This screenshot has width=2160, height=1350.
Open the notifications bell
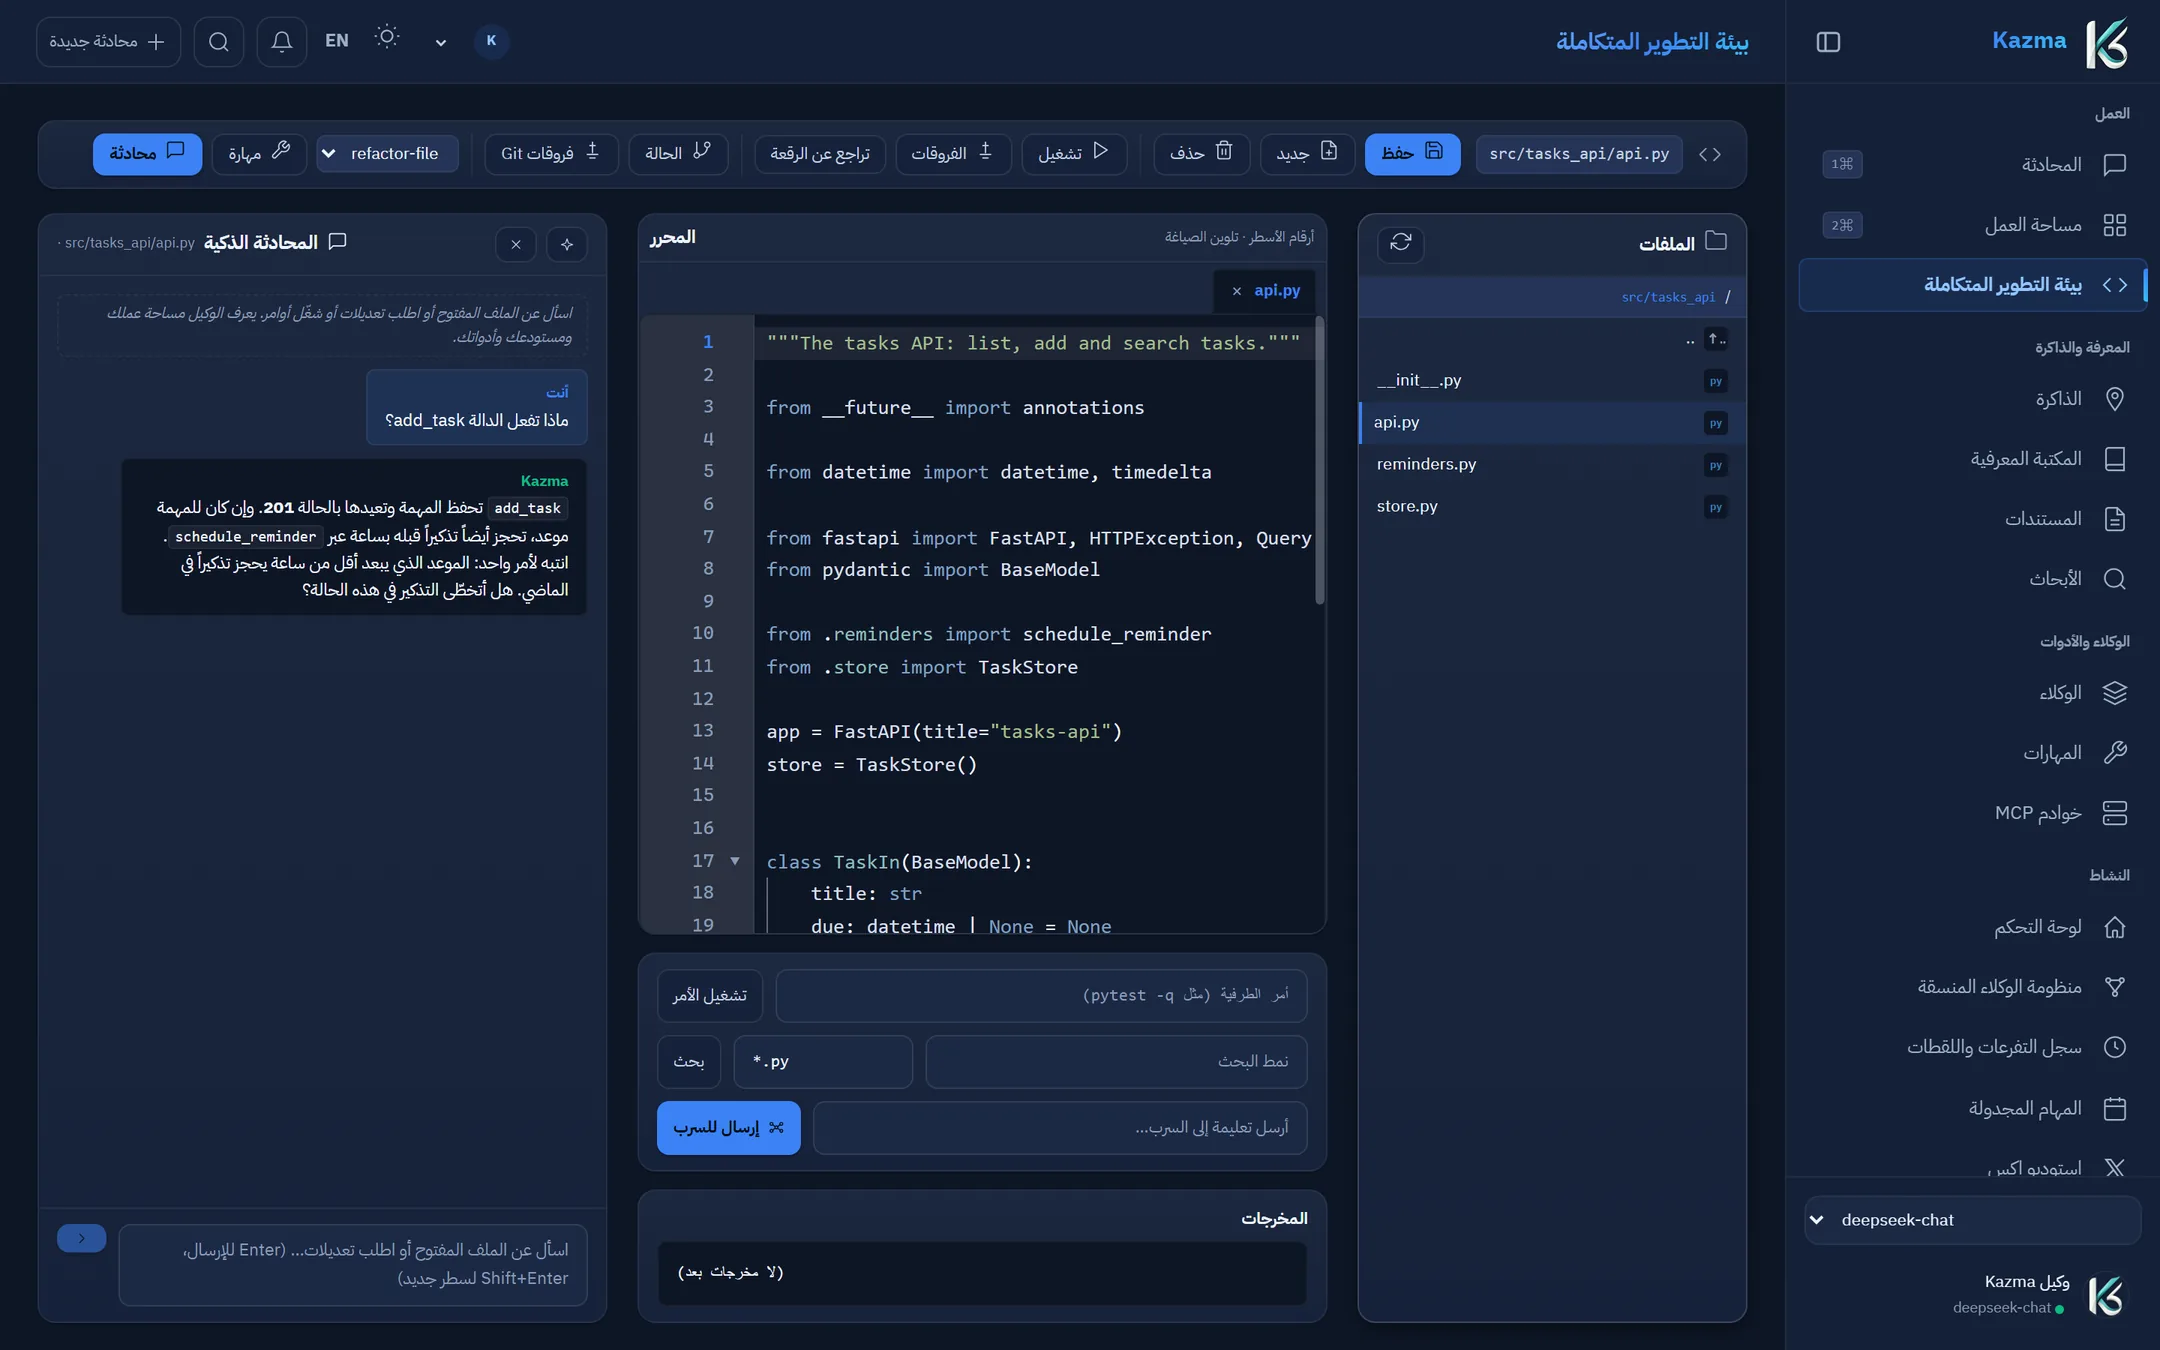[x=281, y=42]
